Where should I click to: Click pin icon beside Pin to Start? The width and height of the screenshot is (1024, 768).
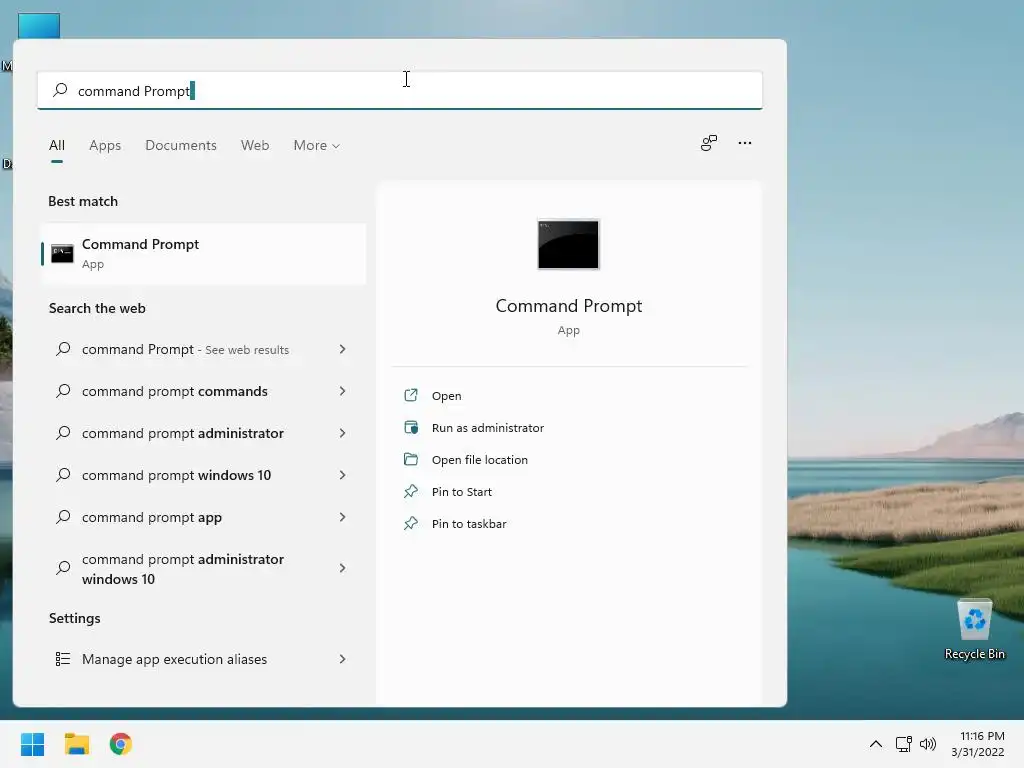(x=411, y=491)
